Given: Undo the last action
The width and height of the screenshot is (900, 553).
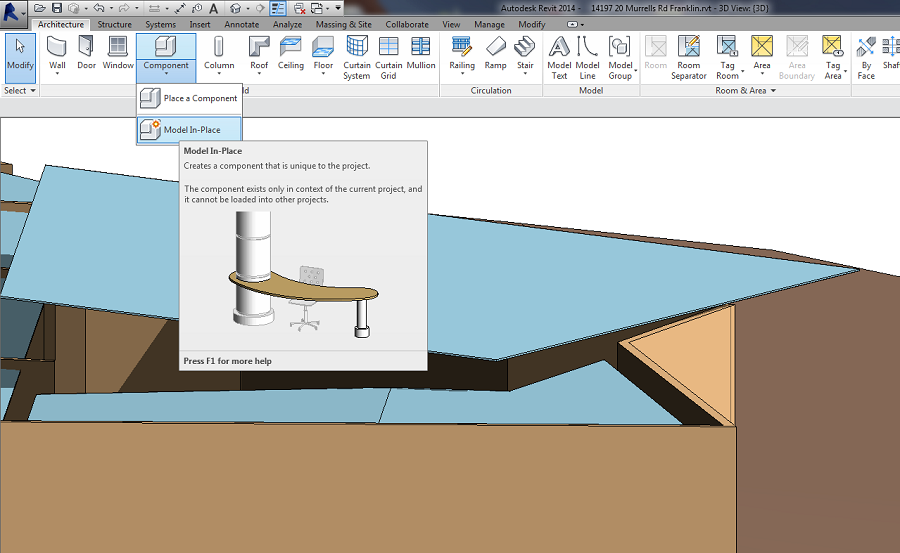Looking at the screenshot, I should coord(99,8).
